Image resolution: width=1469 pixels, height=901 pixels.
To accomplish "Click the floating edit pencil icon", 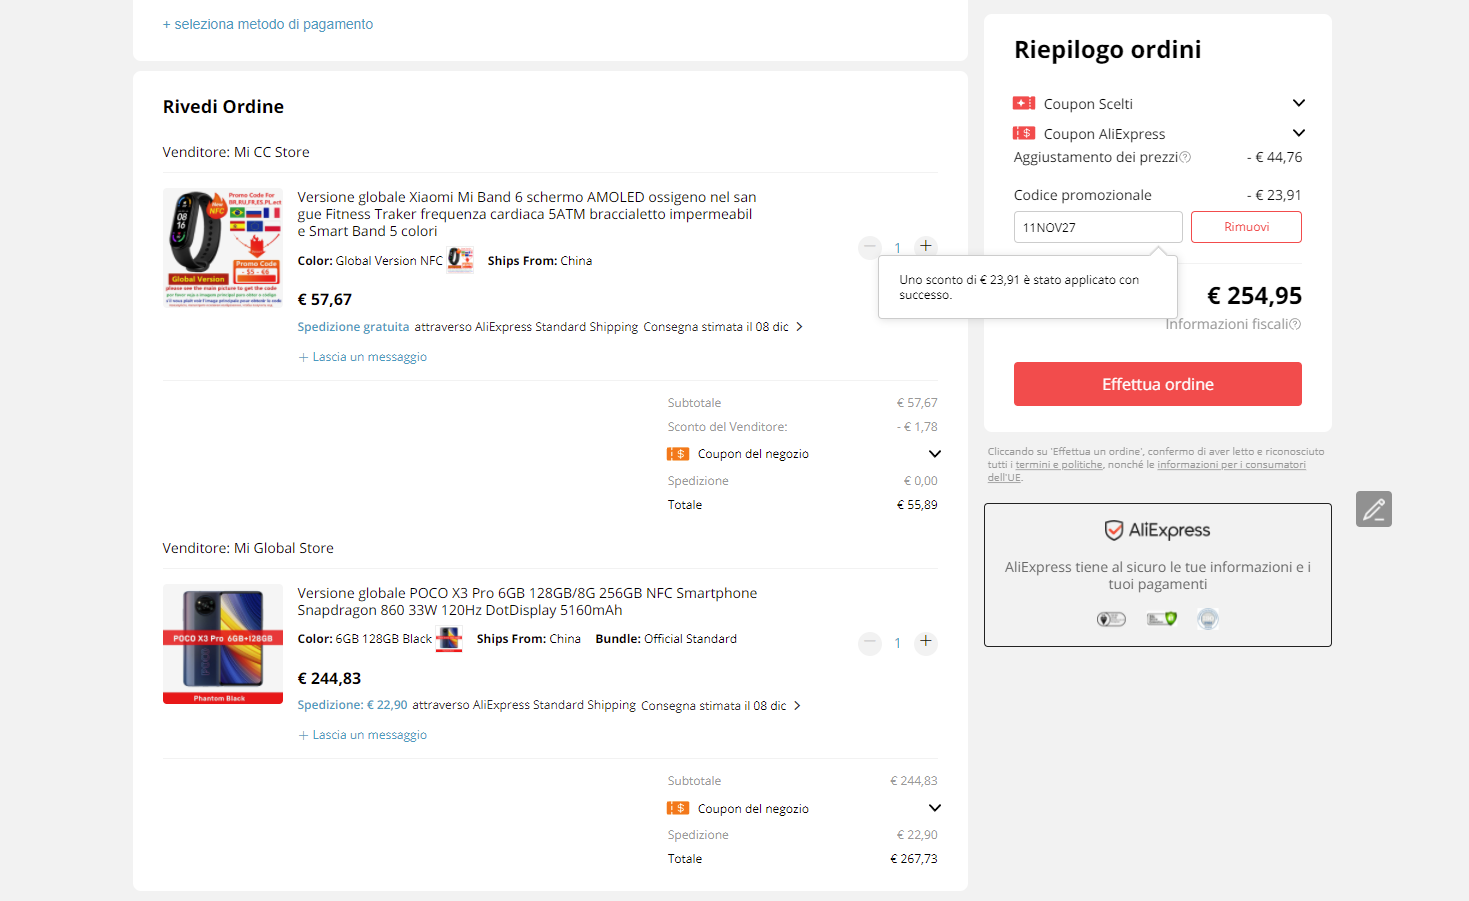I will [1374, 509].
